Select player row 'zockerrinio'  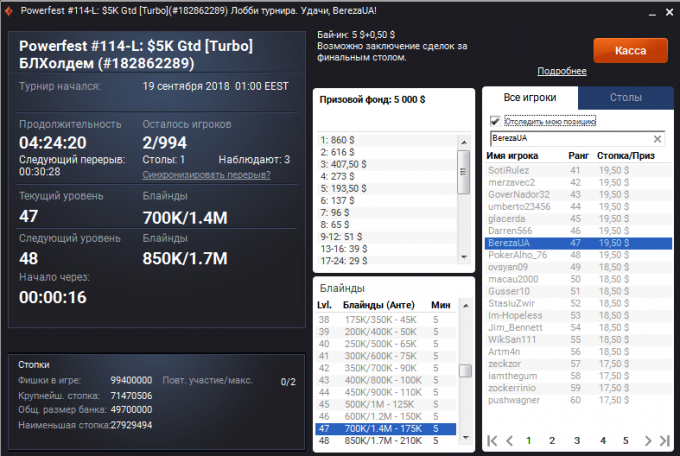click(x=578, y=388)
